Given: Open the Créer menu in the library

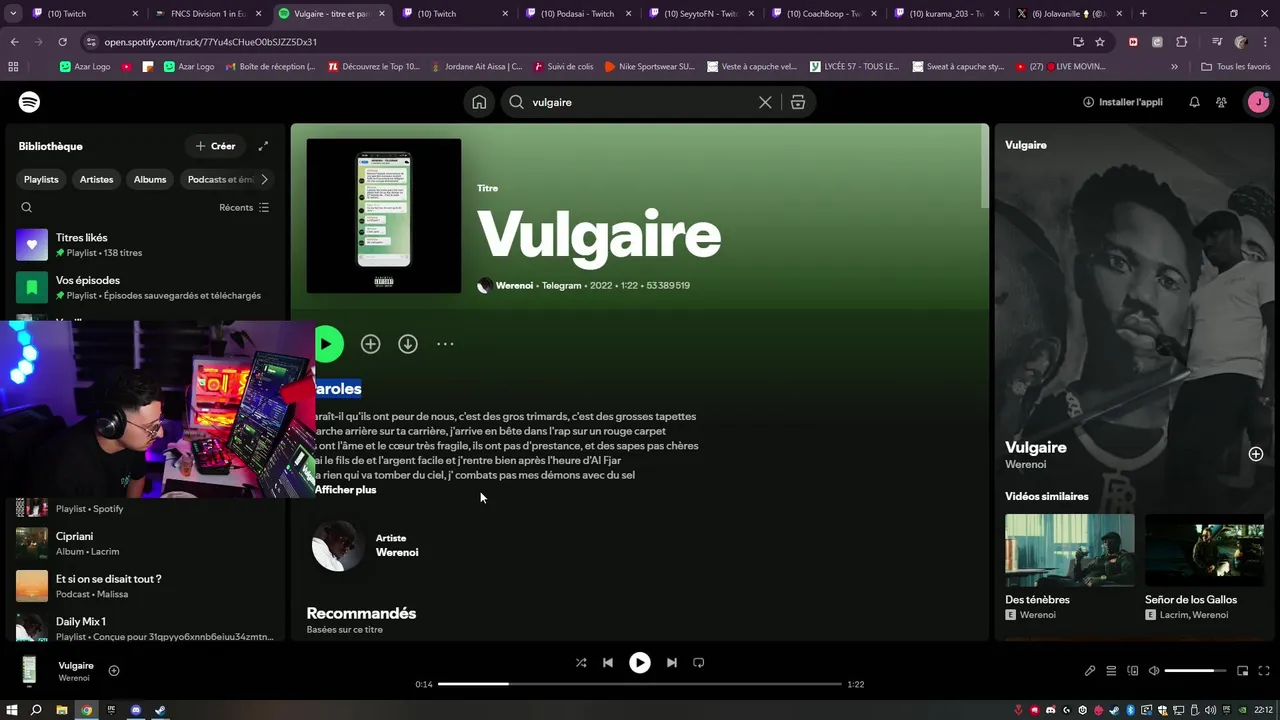Looking at the screenshot, I should tap(215, 146).
